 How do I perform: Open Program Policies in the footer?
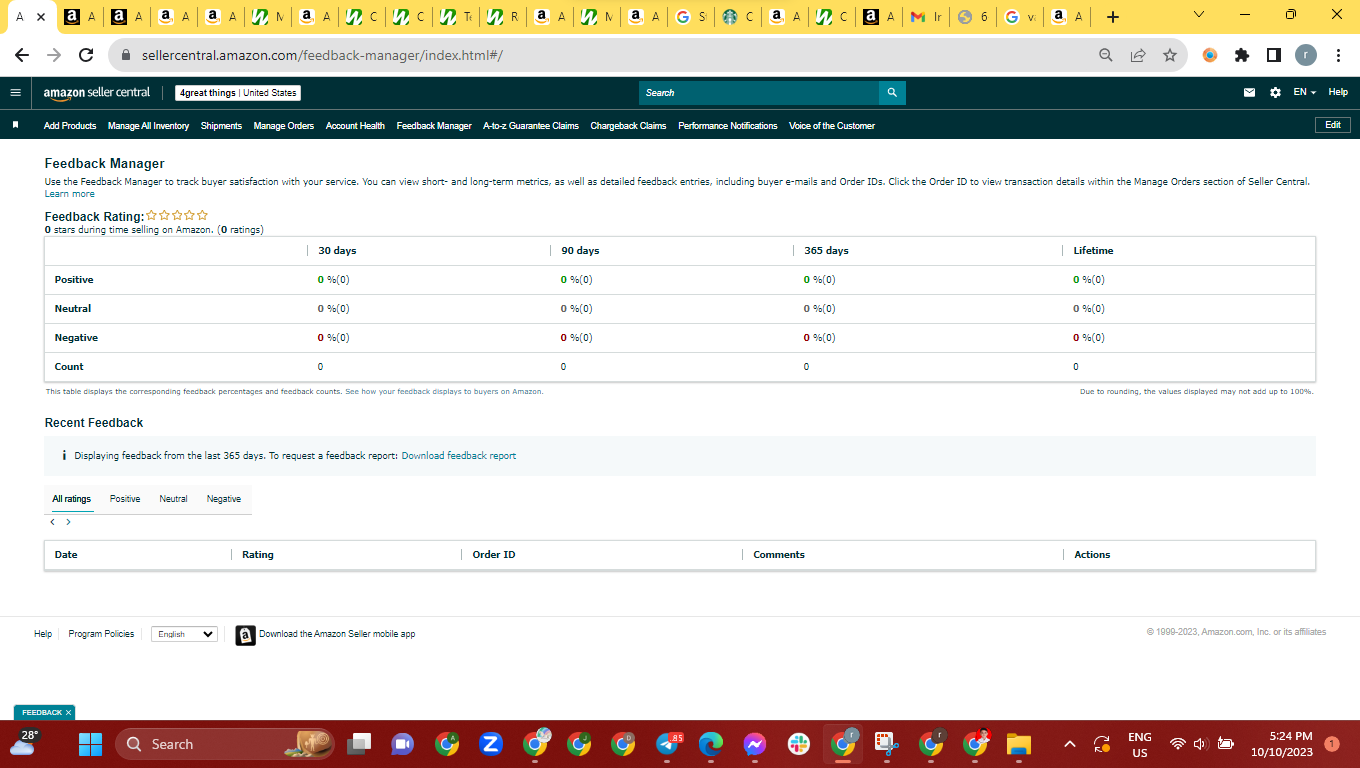coord(101,634)
